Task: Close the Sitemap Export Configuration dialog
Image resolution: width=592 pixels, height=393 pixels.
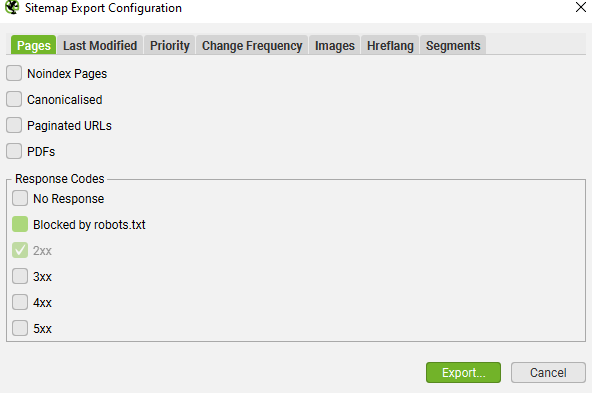Action: tap(581, 7)
